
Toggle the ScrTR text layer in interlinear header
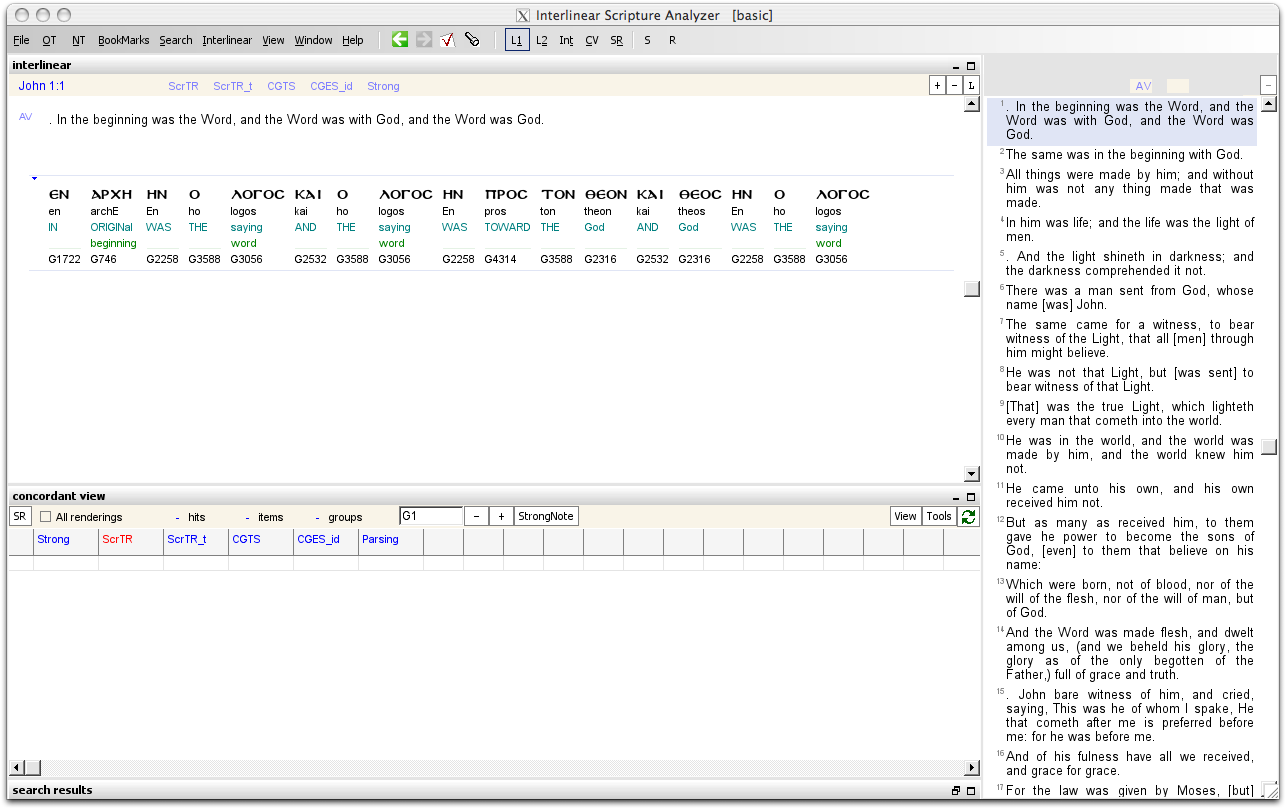[x=183, y=86]
